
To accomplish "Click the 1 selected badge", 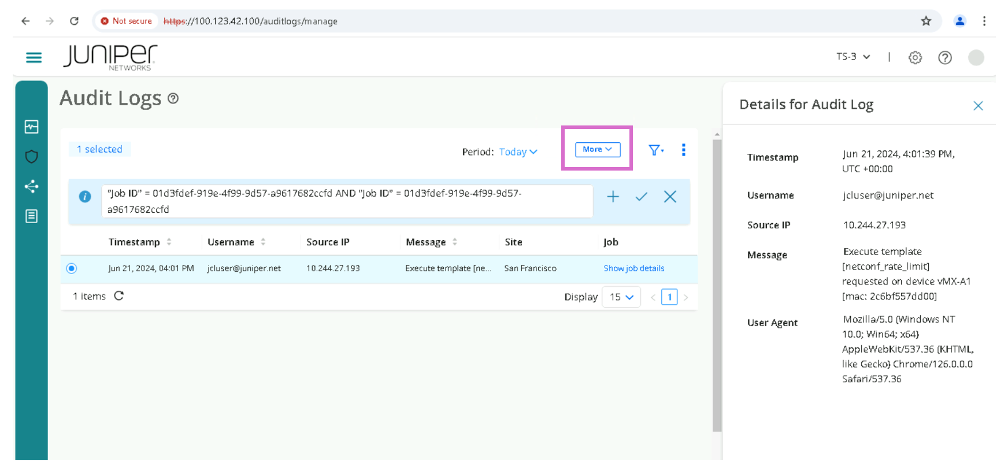I will click(x=100, y=149).
